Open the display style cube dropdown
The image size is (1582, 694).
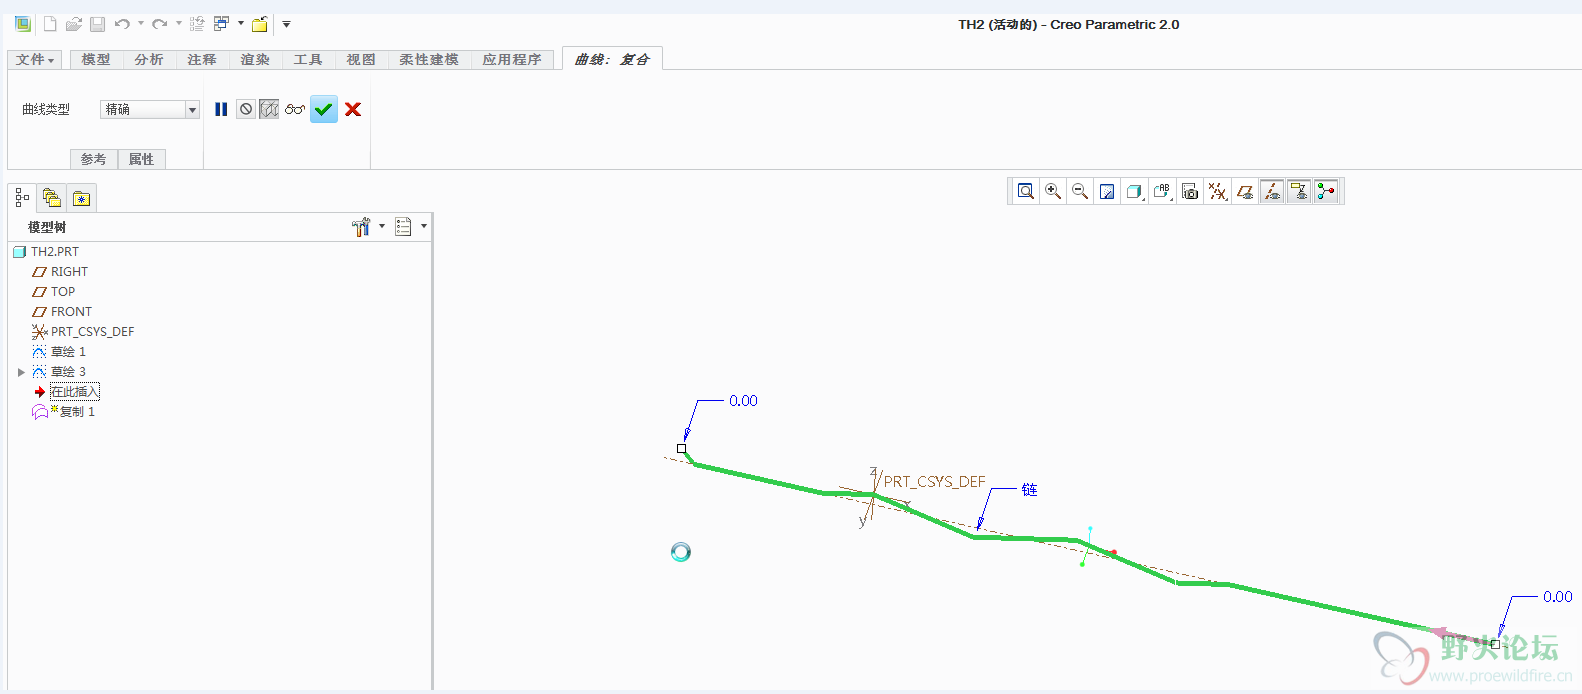click(1134, 191)
